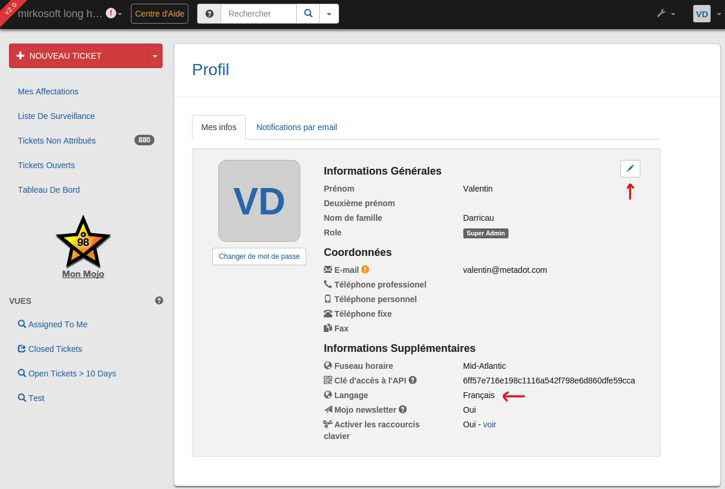Click the API key help icon
725x489 pixels.
[412, 380]
